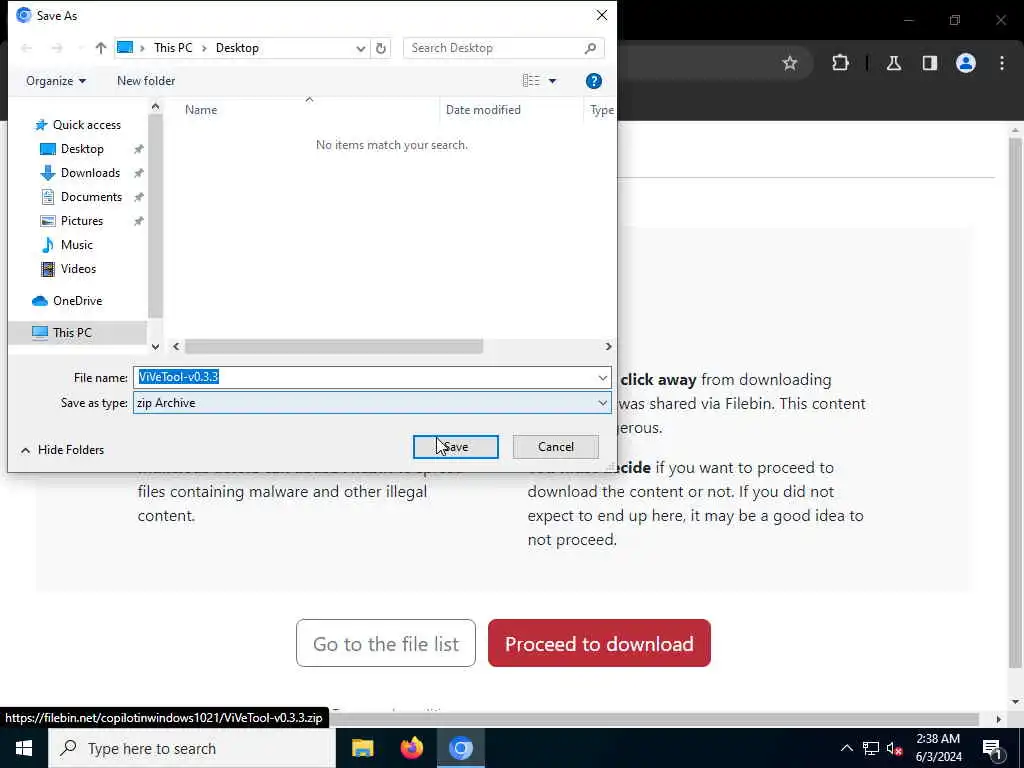
Task: Expand the address bar history dropdown
Action: click(x=360, y=48)
